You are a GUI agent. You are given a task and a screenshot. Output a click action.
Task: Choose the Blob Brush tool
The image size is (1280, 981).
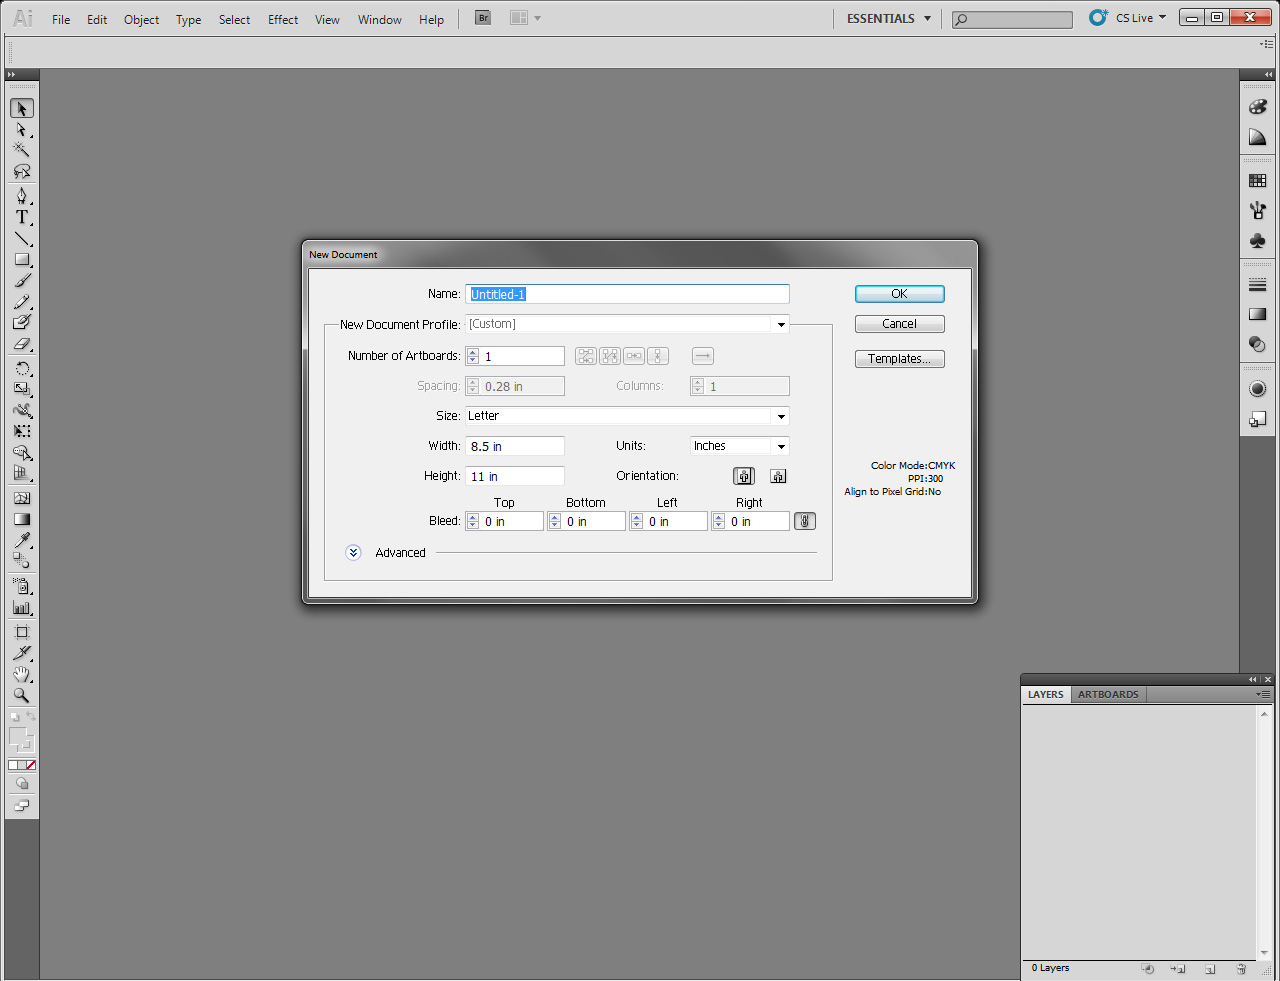tap(22, 323)
